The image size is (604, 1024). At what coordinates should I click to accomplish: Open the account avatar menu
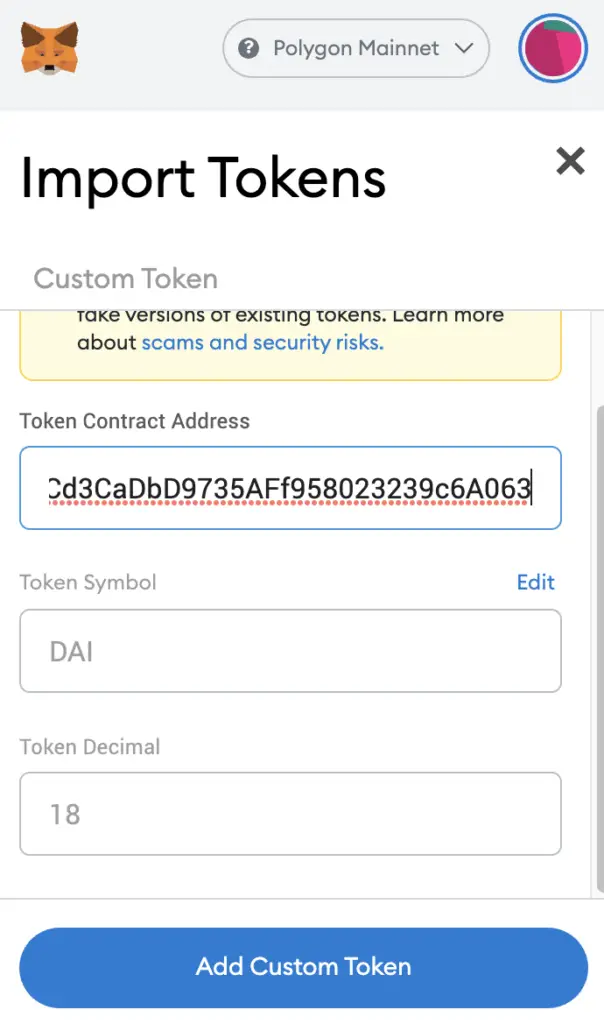(553, 48)
